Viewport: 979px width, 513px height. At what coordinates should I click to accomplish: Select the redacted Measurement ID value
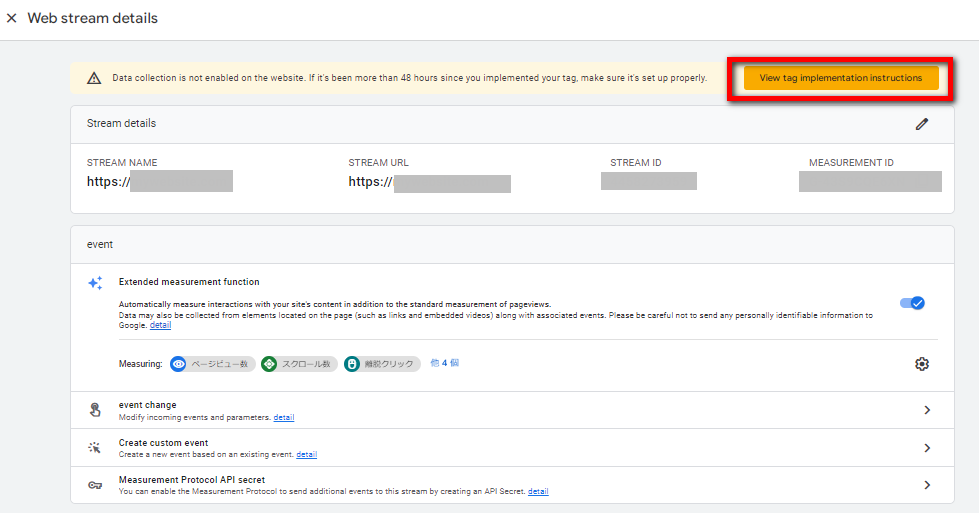click(x=870, y=181)
